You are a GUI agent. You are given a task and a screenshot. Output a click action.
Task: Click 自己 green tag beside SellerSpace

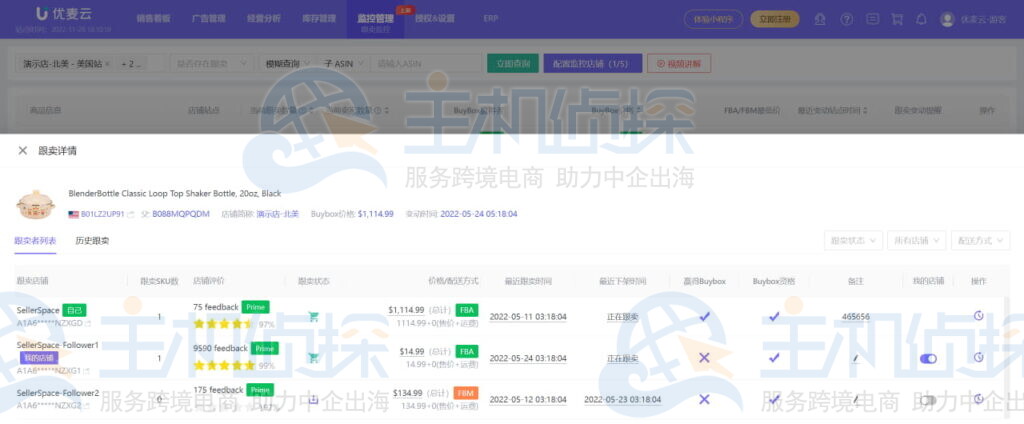[74, 310]
